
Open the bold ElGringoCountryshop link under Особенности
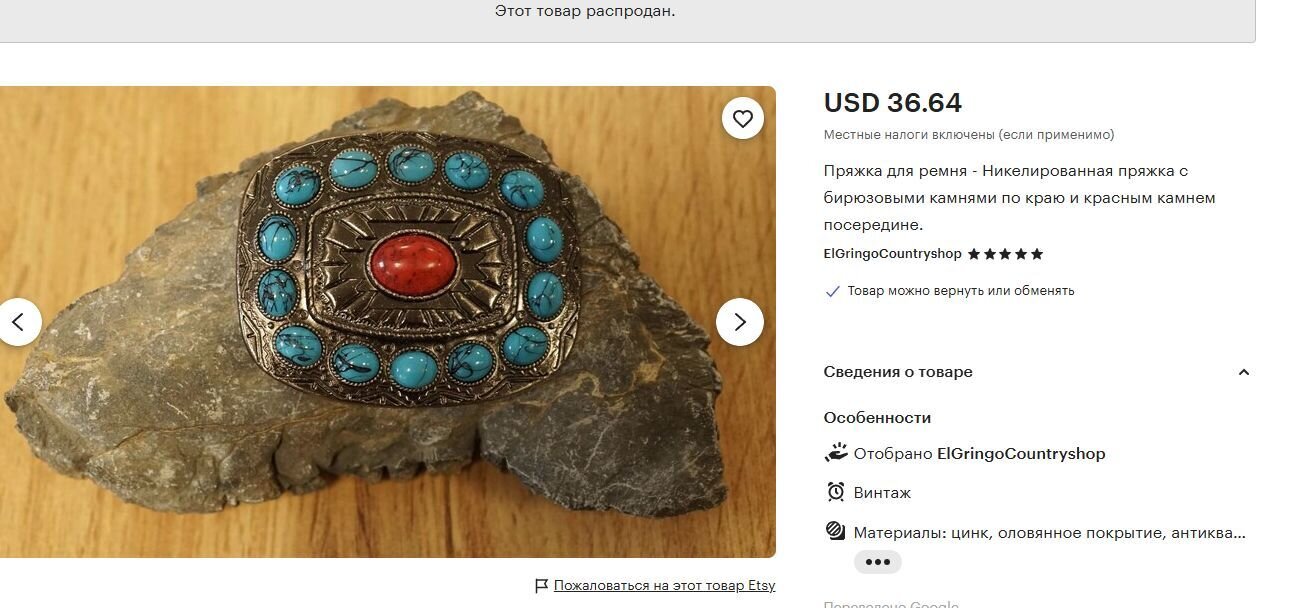point(1021,453)
